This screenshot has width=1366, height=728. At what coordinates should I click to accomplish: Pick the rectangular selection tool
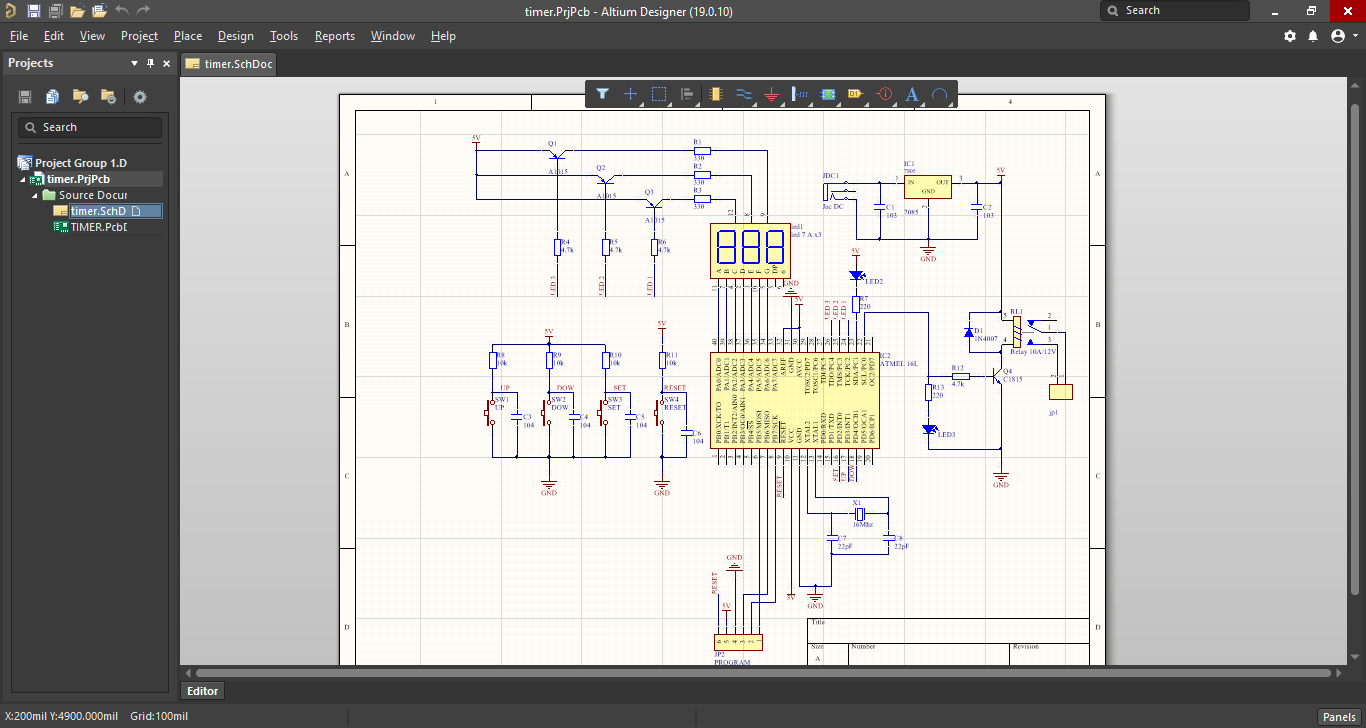click(659, 94)
